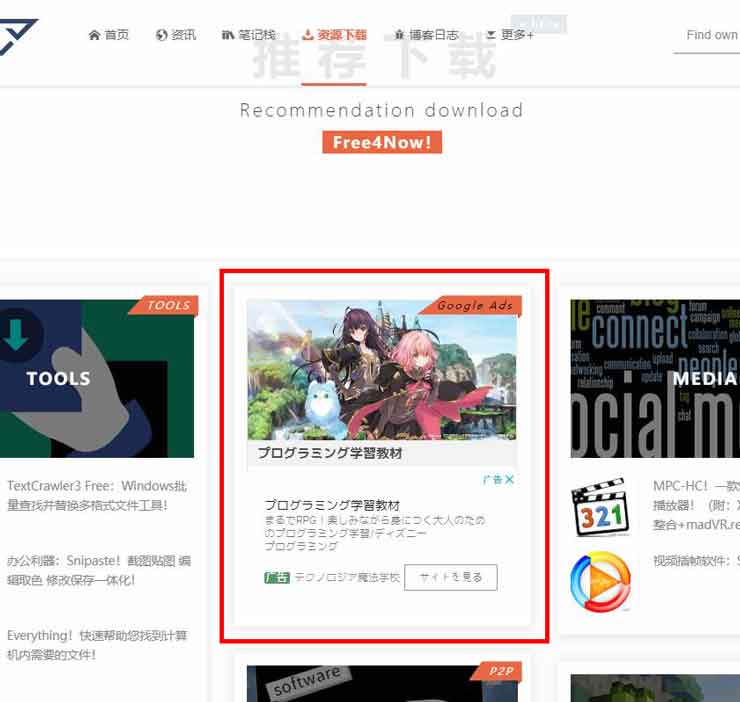Open the 博客日志 menu item
Viewport: 740px width, 702px height.
pyautogui.click(x=427, y=35)
